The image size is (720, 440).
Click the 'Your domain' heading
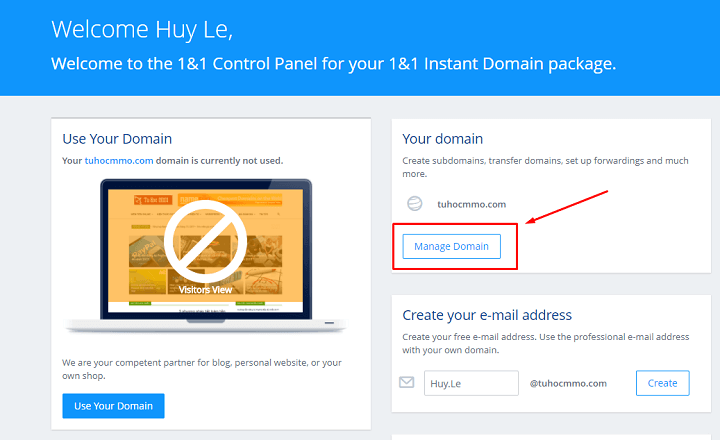(443, 139)
